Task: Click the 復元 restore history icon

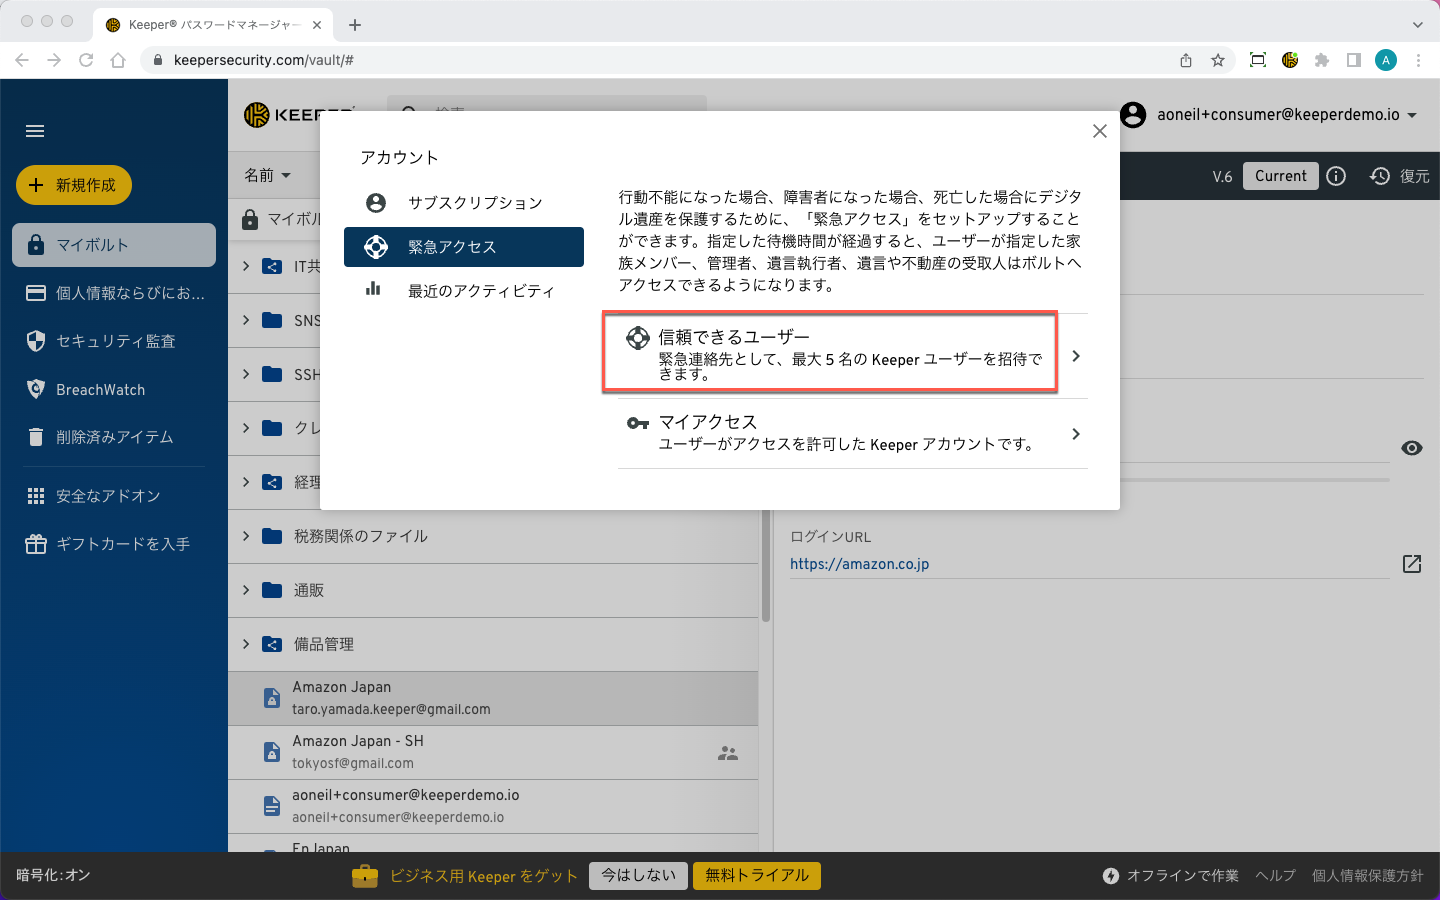Action: pos(1380,176)
